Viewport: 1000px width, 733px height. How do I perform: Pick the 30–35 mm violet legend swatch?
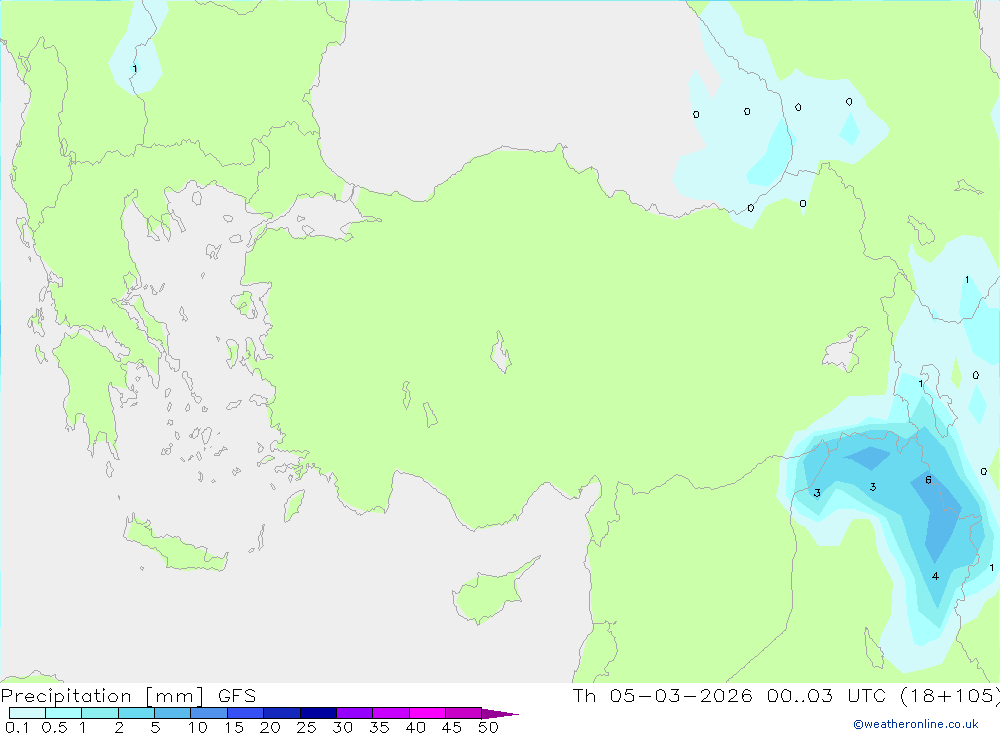tap(355, 713)
